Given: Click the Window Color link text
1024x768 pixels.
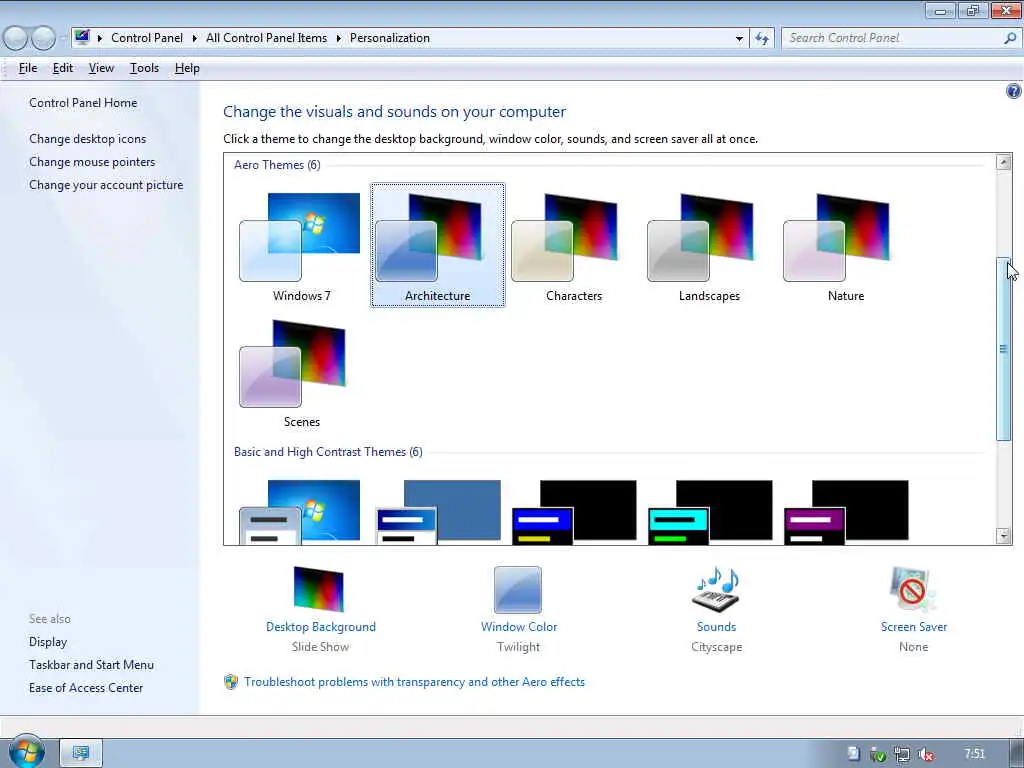Looking at the screenshot, I should pos(519,627).
